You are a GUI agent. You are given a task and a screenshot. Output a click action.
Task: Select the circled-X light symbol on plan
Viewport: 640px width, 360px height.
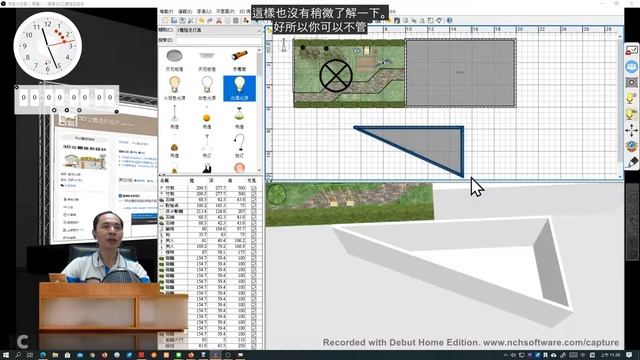336,76
